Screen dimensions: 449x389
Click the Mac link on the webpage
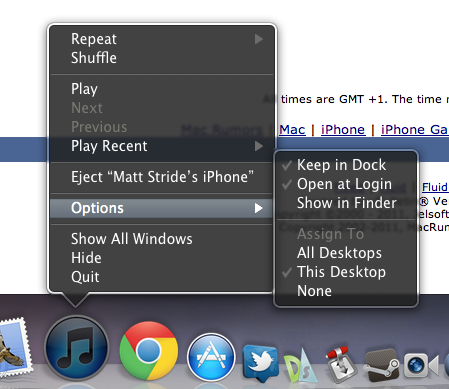coord(292,130)
